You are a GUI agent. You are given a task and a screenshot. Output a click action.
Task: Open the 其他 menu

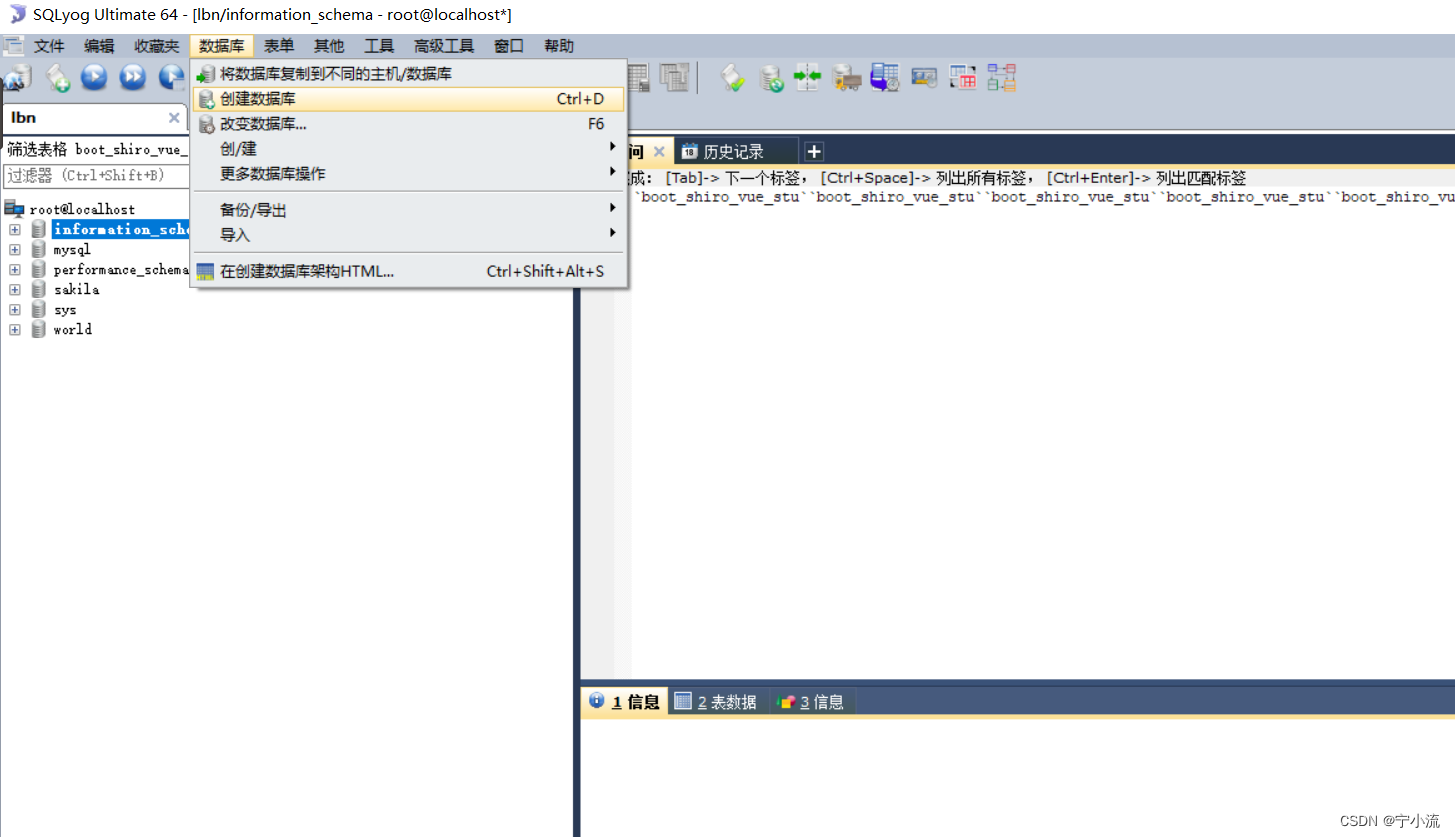[x=329, y=46]
